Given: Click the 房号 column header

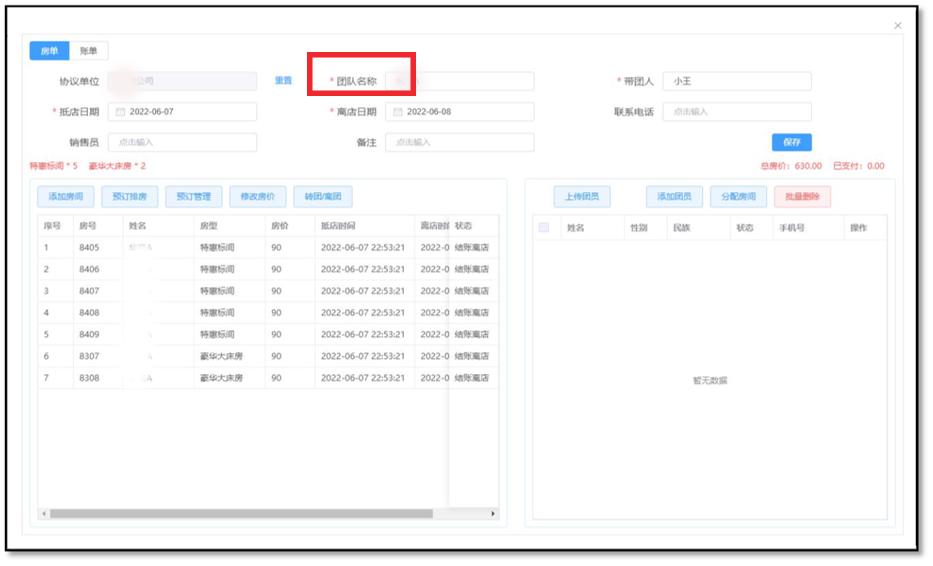Looking at the screenshot, I should click(87, 226).
